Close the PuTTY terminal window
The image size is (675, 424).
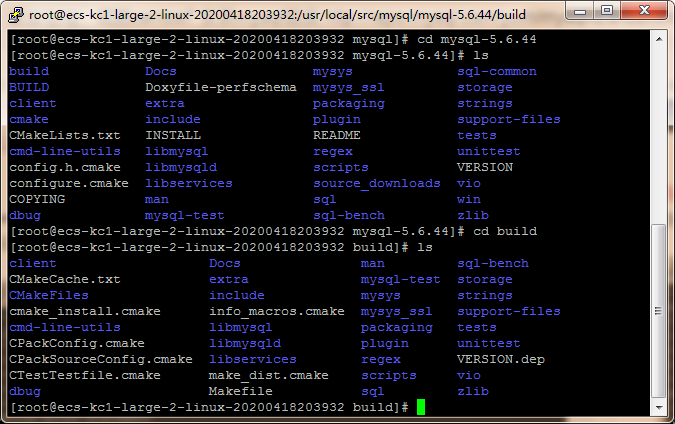[x=644, y=10]
